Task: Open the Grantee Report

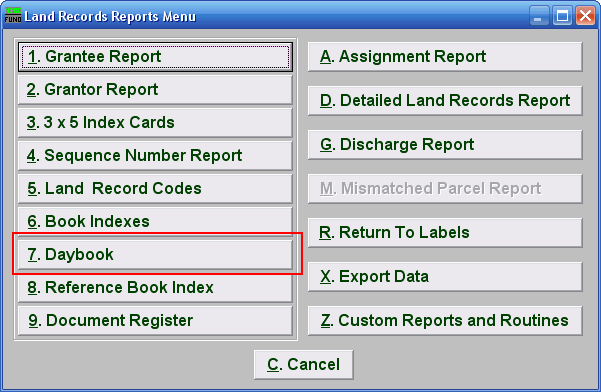Action: pos(155,57)
